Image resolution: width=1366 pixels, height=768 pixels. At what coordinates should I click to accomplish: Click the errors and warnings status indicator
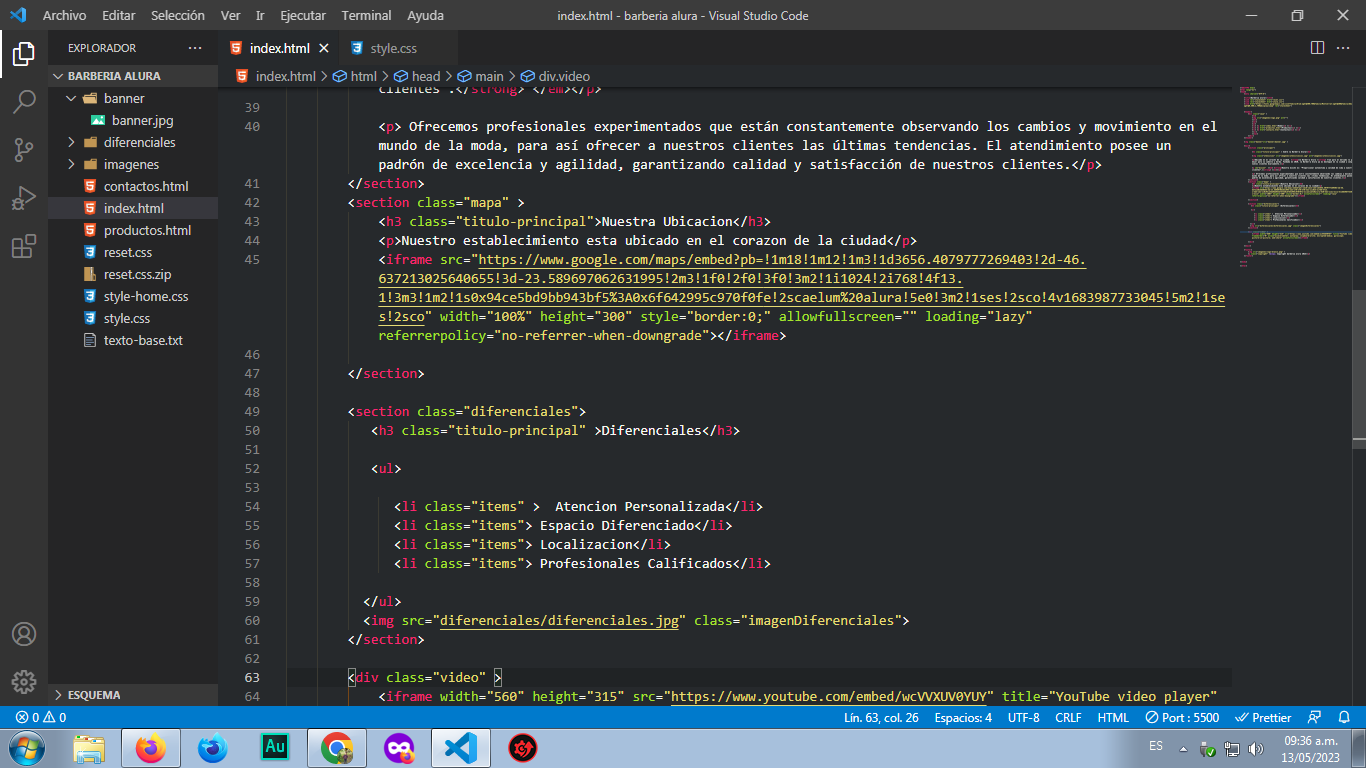41,717
